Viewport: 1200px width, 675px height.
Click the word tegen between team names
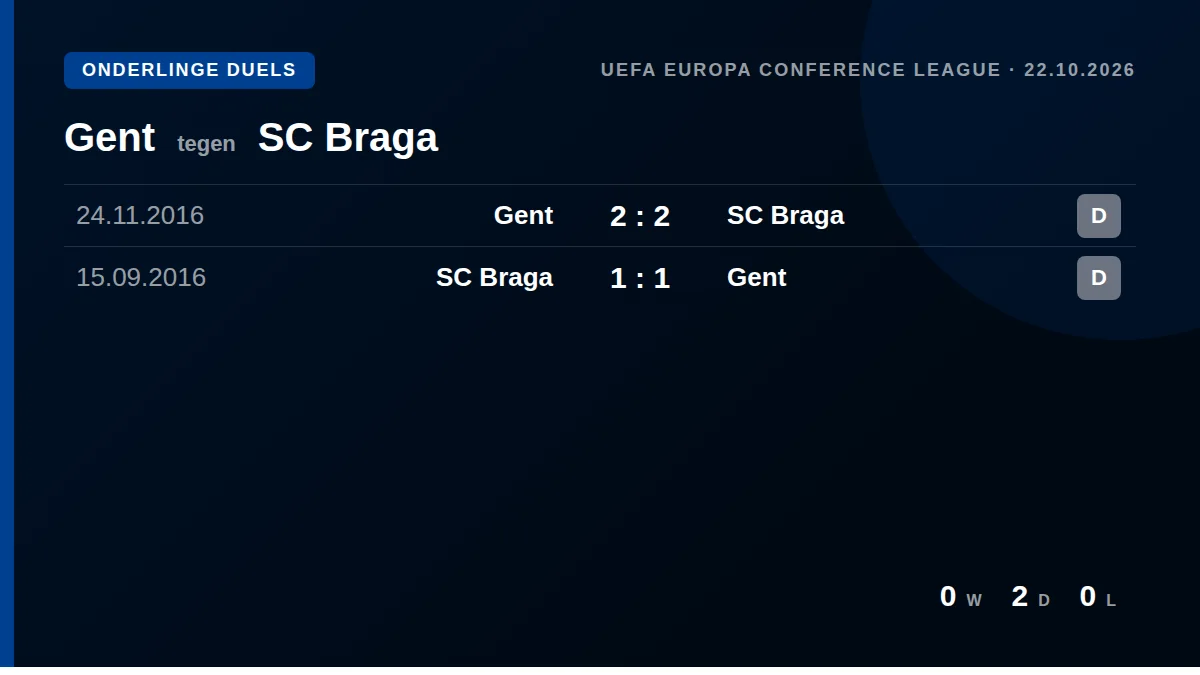(x=206, y=144)
